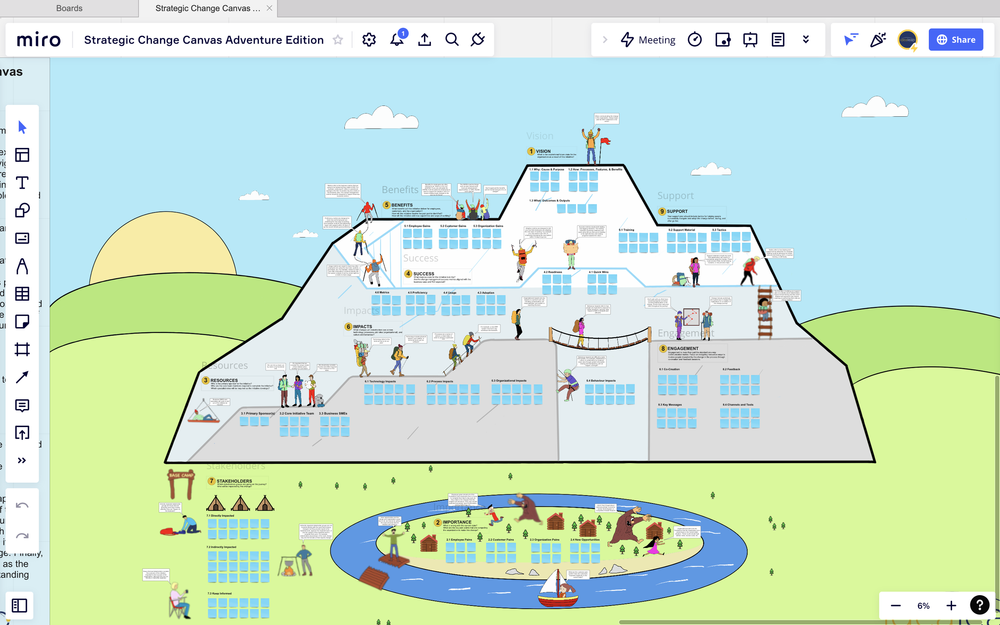Zoom in using the plus control

(x=951, y=605)
